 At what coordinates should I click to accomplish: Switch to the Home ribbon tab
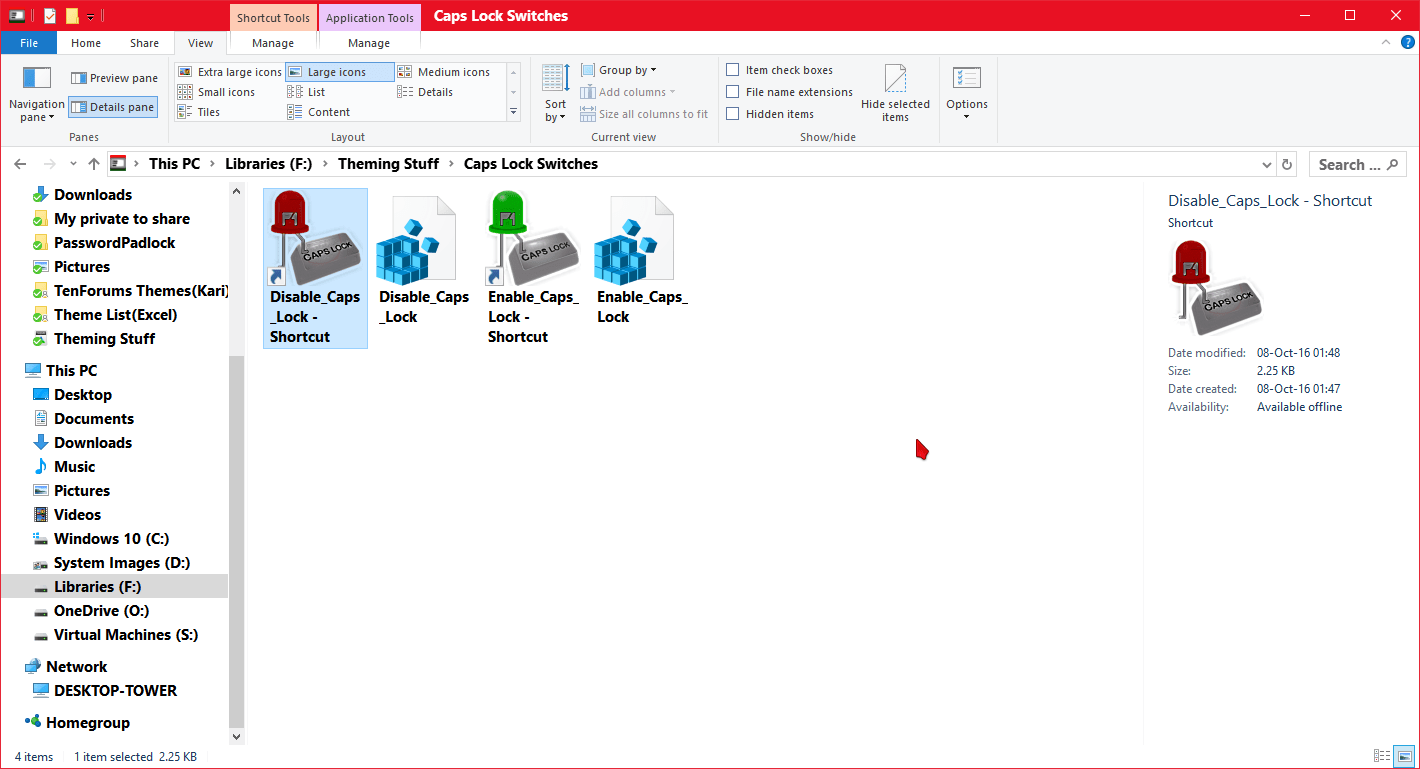pos(85,42)
